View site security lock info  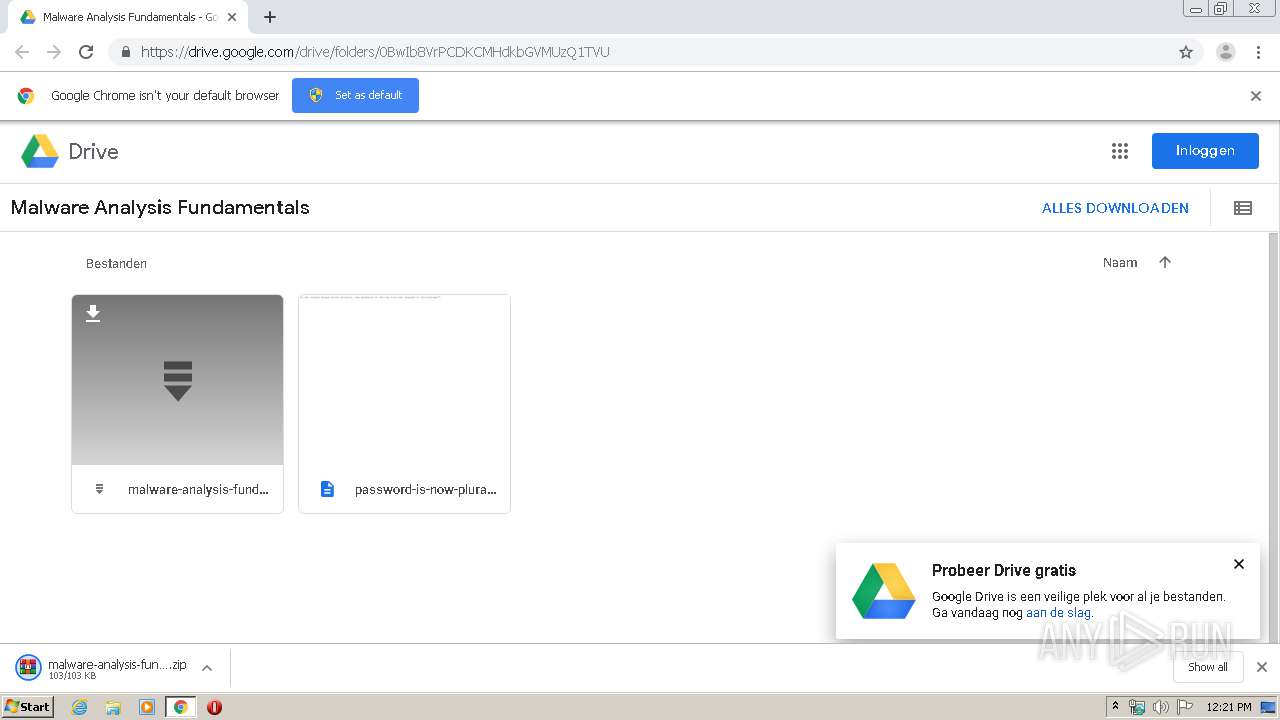[125, 52]
